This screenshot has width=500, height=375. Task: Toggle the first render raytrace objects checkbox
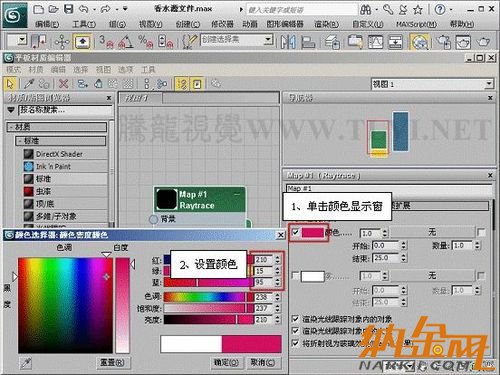[x=295, y=319]
